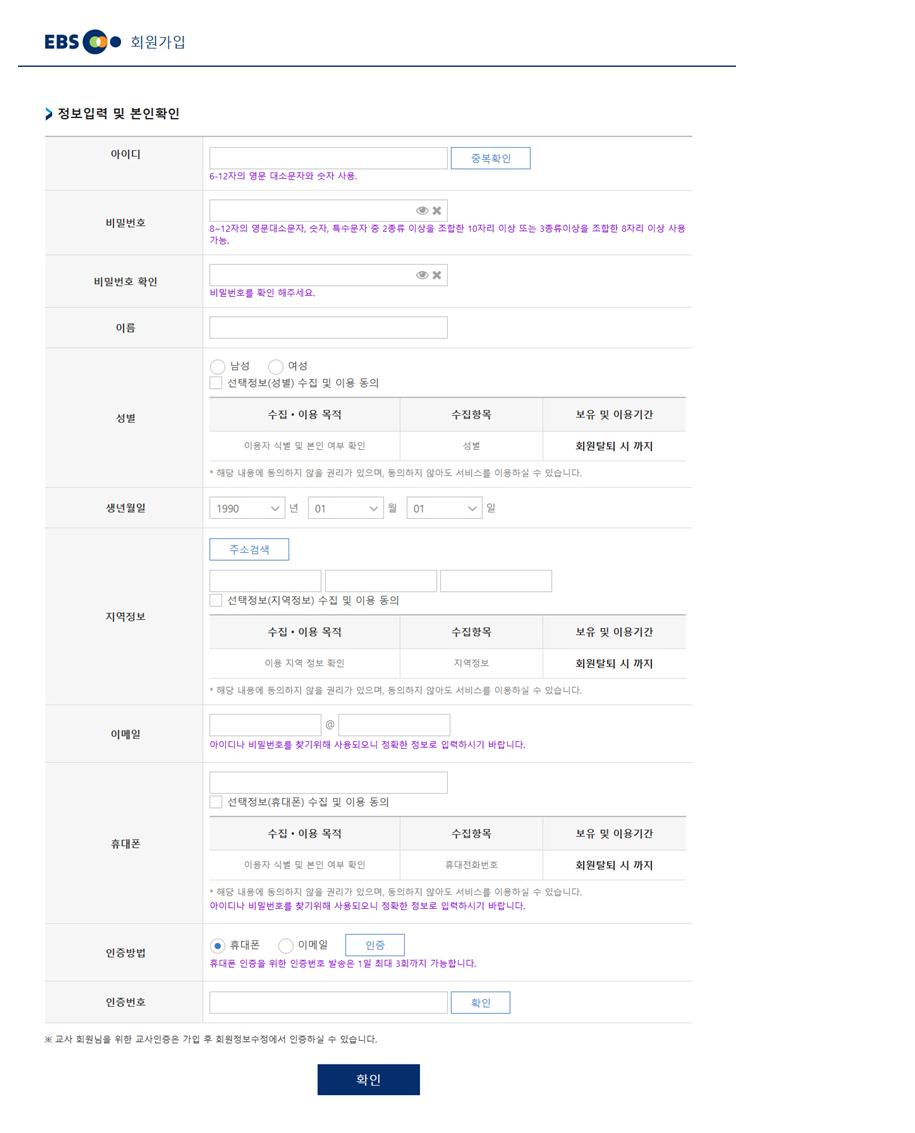
Task: Click the 이름 name input field
Action: click(x=327, y=327)
